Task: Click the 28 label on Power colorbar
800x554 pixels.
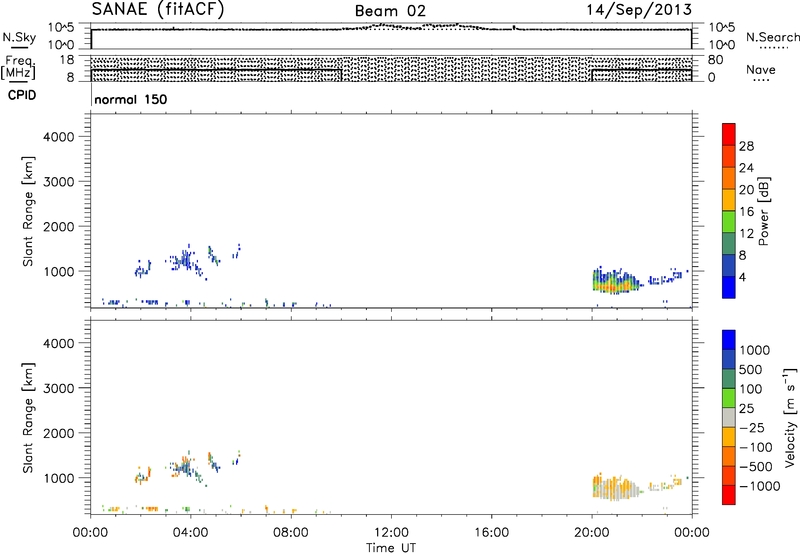Action: pos(746,146)
